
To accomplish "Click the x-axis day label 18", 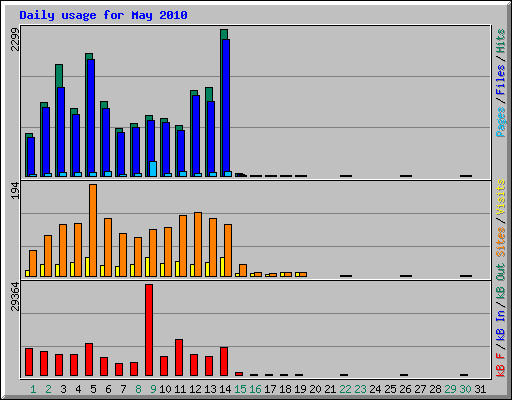I will pyautogui.click(x=285, y=389).
